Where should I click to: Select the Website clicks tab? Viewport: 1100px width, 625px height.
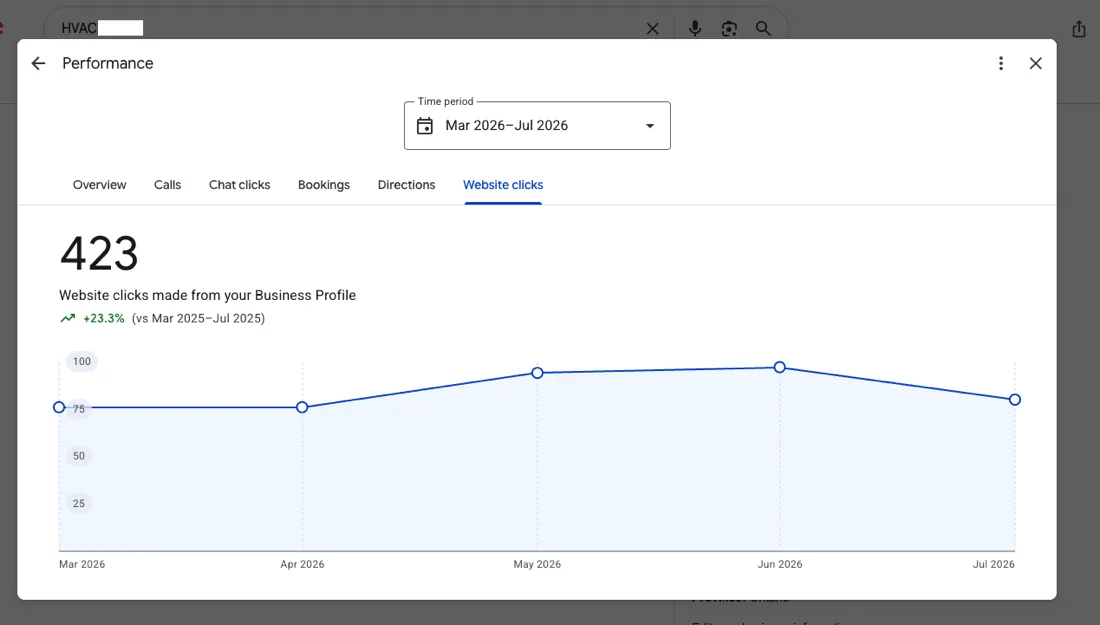tap(503, 184)
